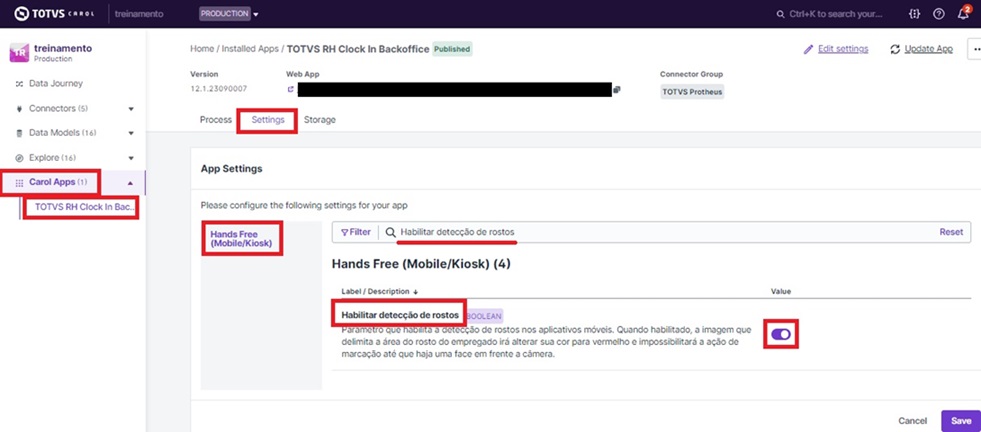The image size is (981, 432).
Task: Open the PRODUCTION environment dropdown
Action: coord(228,13)
